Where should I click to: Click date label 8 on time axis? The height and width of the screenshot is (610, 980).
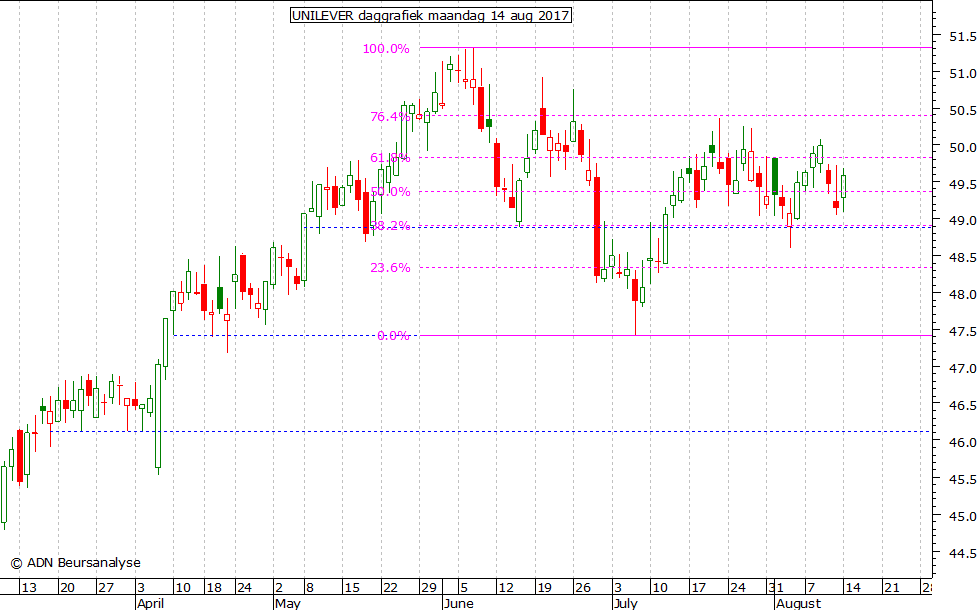tap(310, 588)
